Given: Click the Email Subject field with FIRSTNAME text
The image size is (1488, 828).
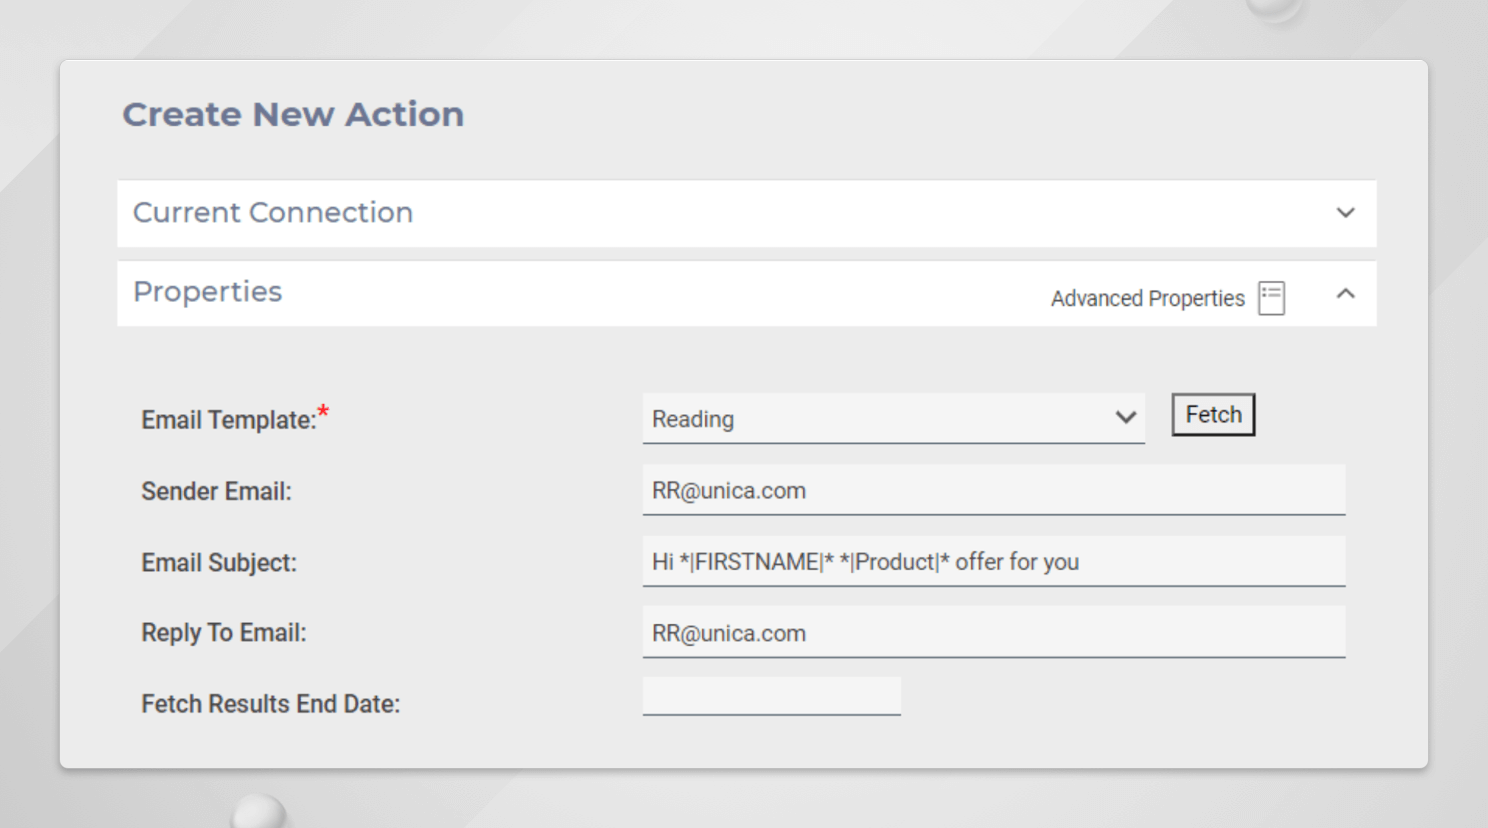Looking at the screenshot, I should pyautogui.click(x=994, y=561).
